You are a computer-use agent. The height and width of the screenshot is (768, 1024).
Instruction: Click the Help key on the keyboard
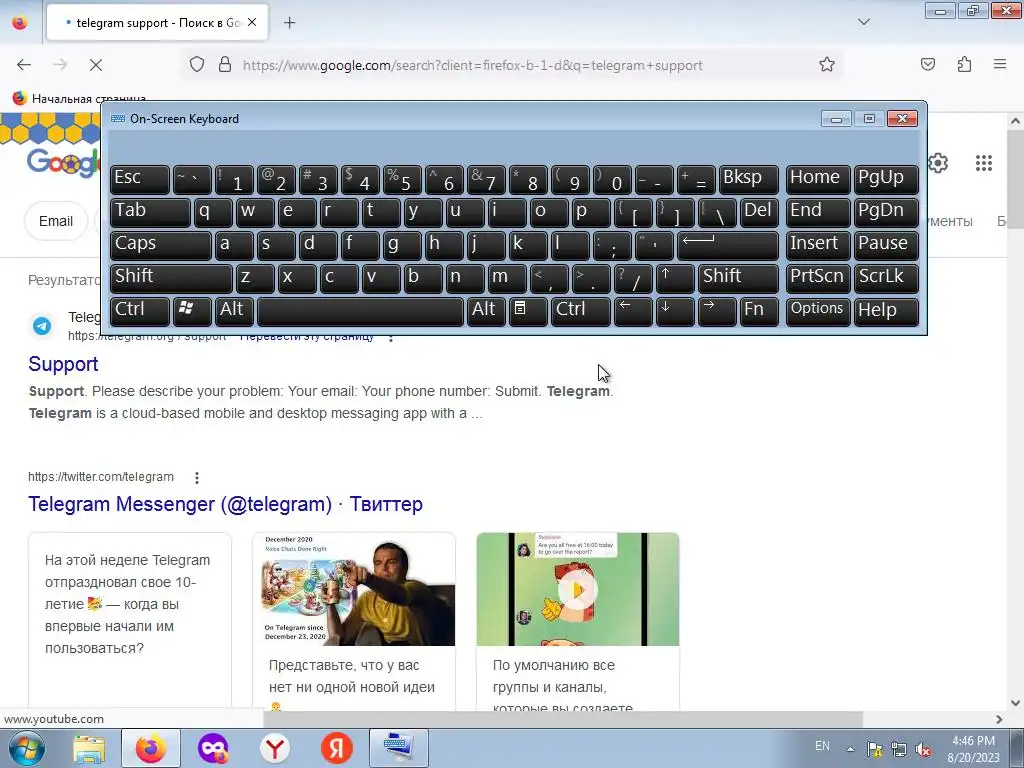point(886,310)
